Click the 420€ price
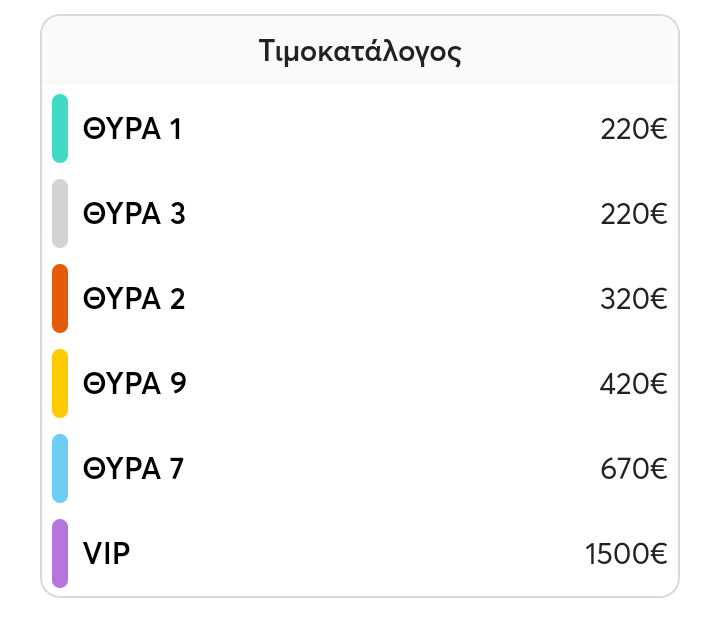 click(x=633, y=384)
